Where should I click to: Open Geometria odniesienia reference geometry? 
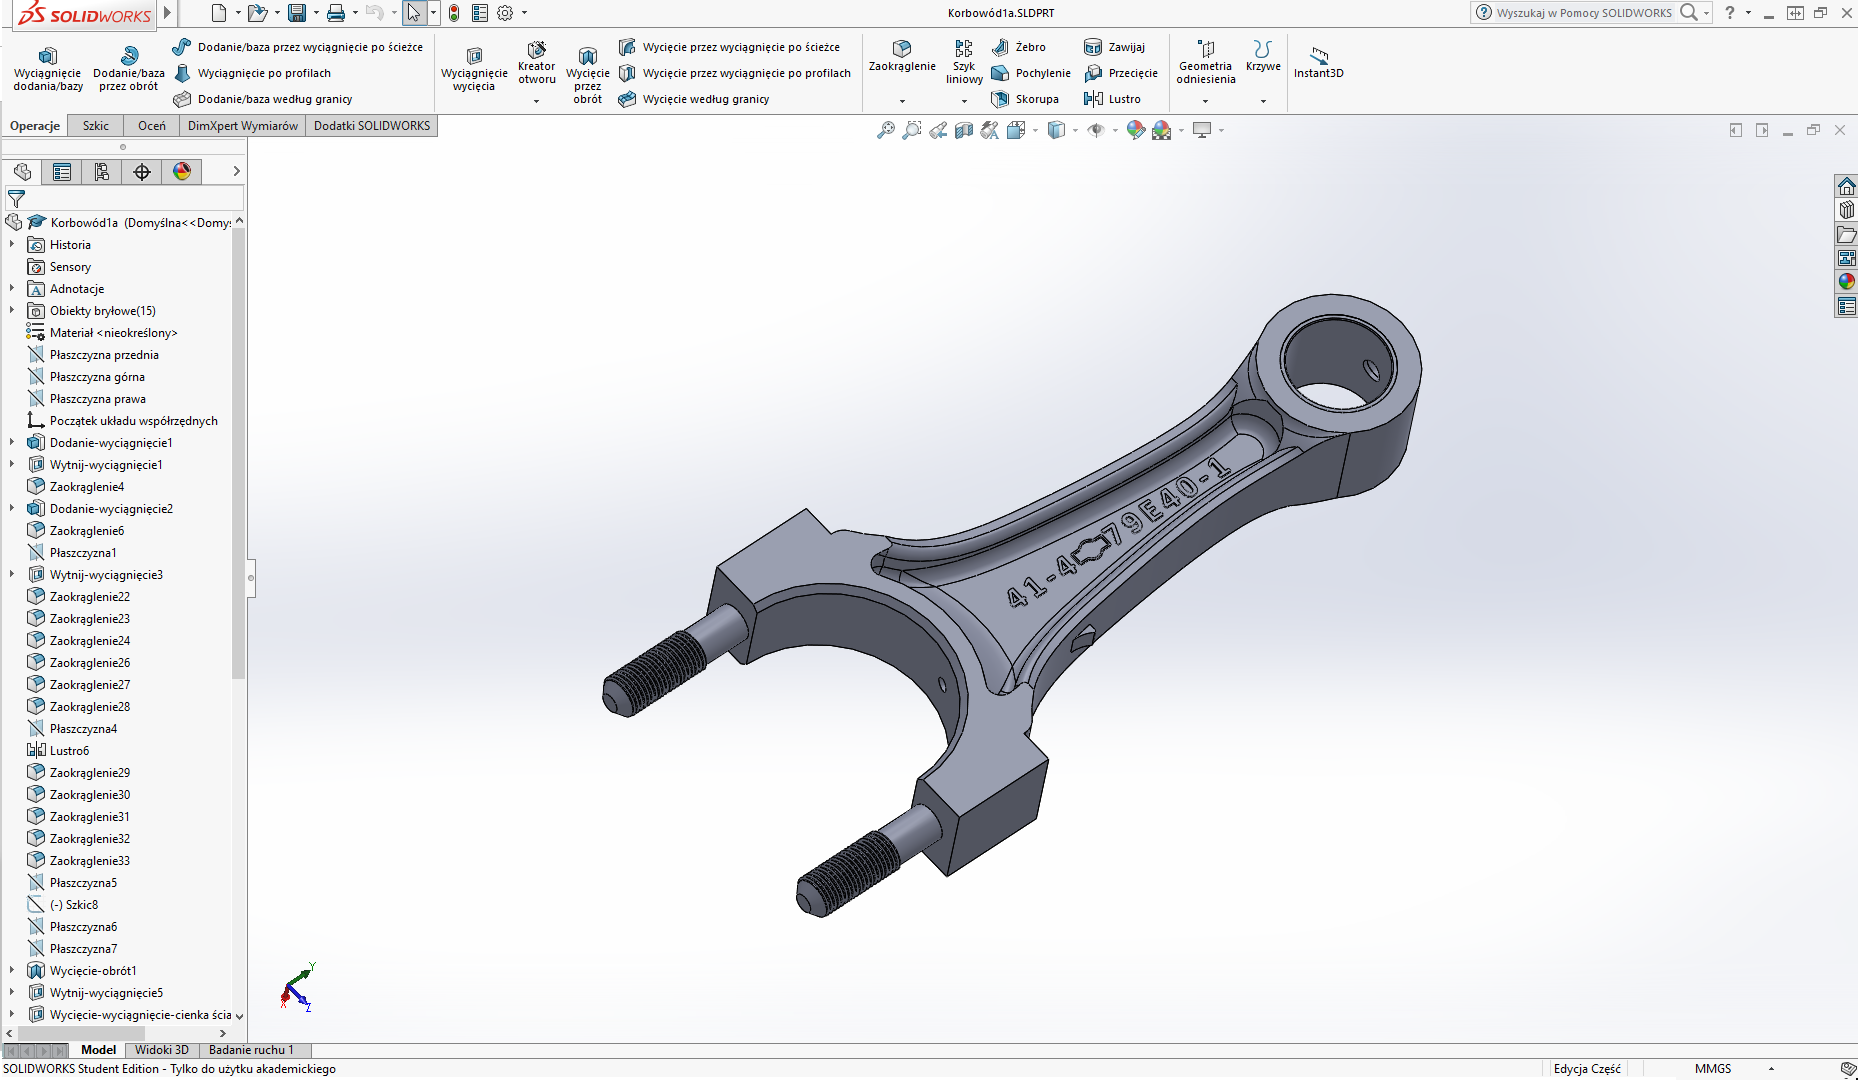click(1206, 62)
